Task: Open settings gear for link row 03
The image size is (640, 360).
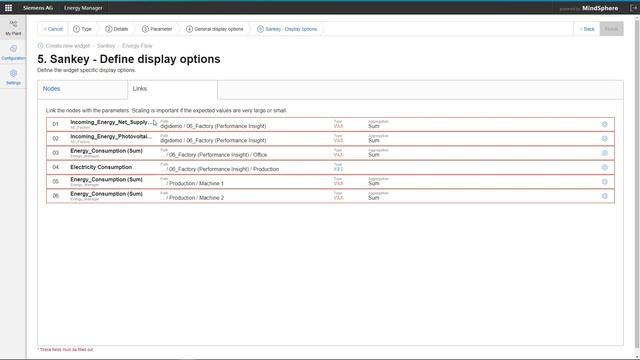Action: 604,153
